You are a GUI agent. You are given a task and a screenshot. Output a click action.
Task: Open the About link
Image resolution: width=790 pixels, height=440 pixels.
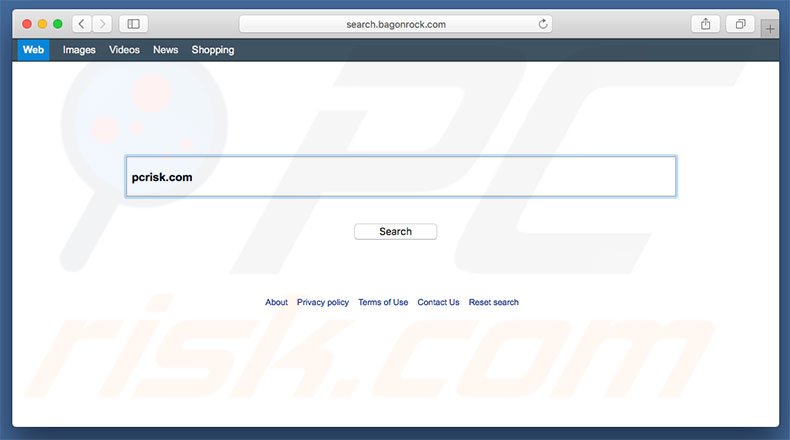pos(276,302)
